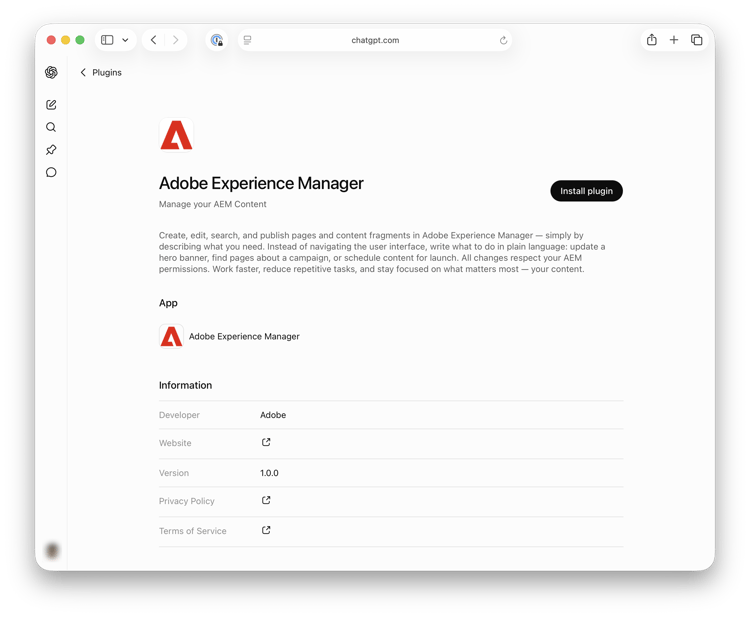Click the Privacy Policy row label
This screenshot has height=617, width=750.
tap(187, 501)
